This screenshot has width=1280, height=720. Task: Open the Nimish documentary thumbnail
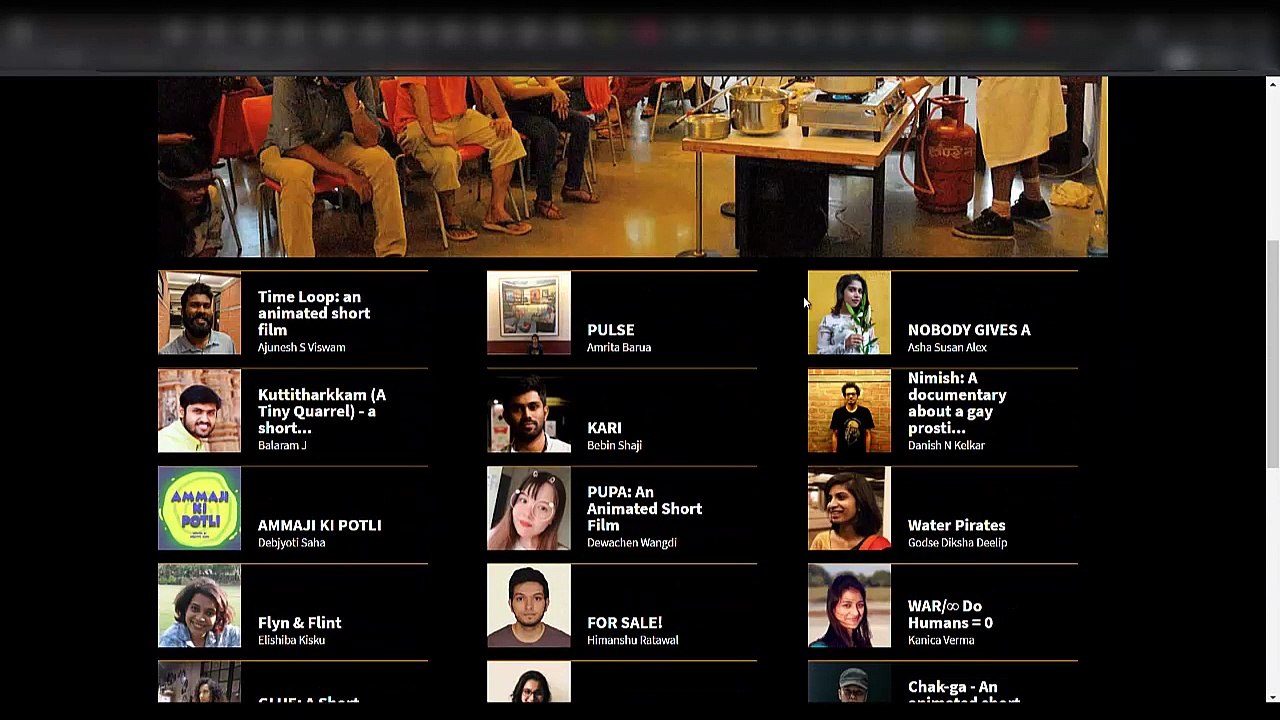tap(849, 411)
